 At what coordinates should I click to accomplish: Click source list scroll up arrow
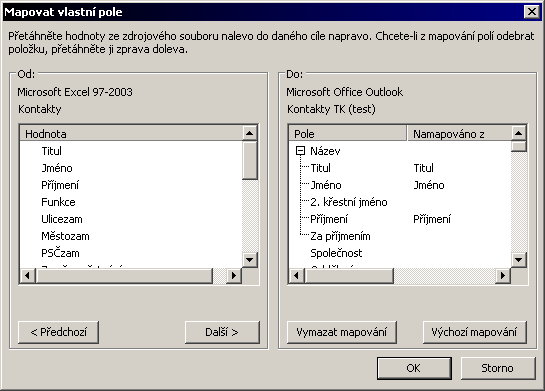click(x=250, y=133)
